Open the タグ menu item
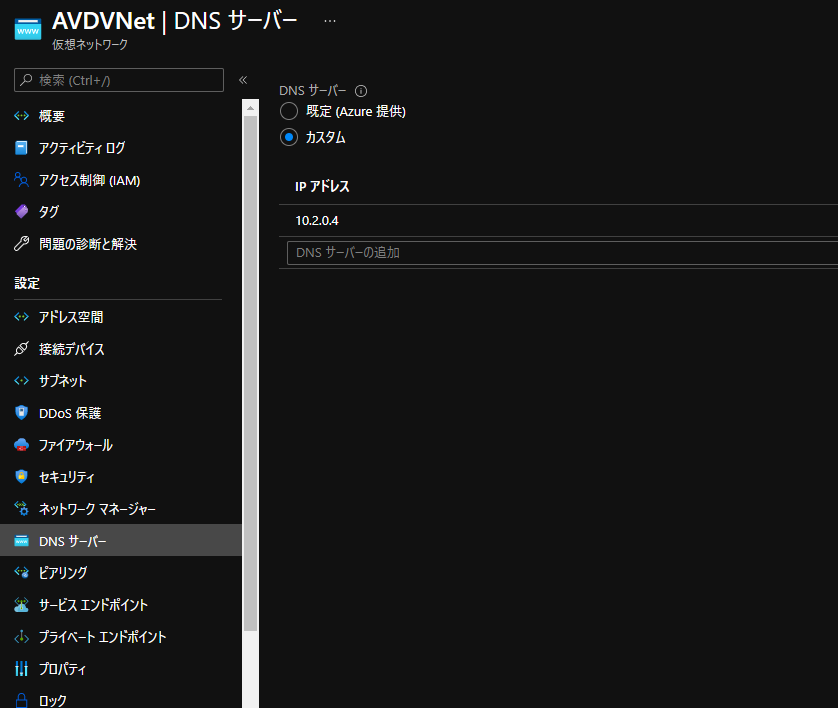Viewport: 838px width, 708px height. 49,212
